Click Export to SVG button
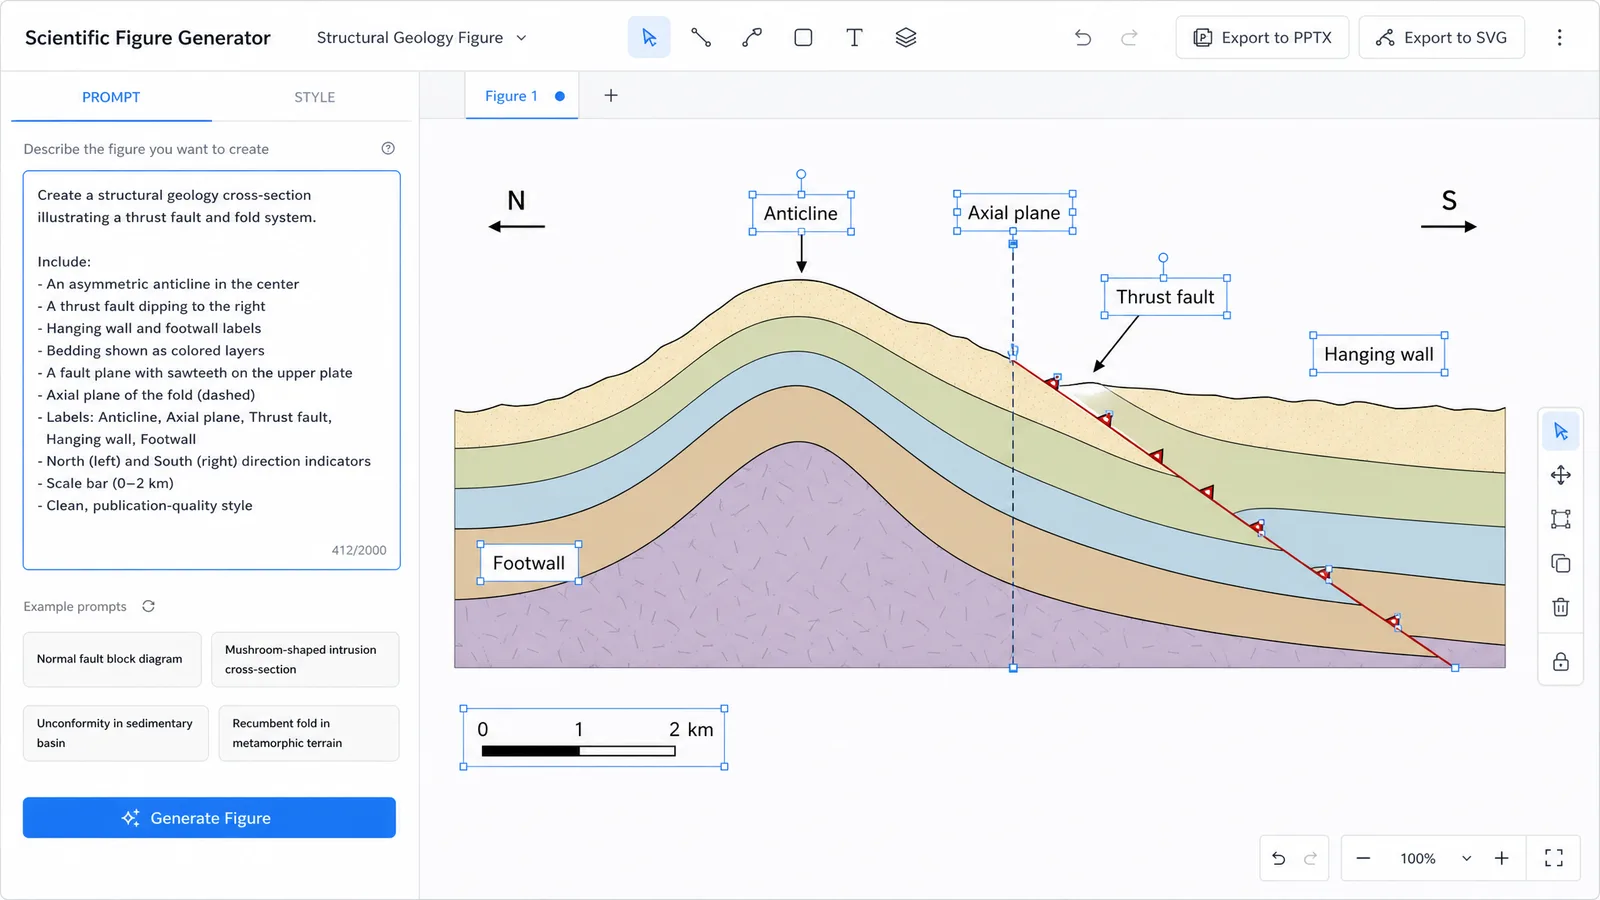1600x900 pixels. pos(1441,38)
